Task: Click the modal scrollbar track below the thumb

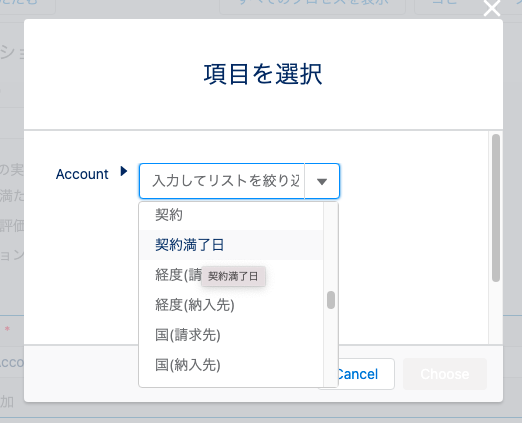Action: click(x=496, y=312)
